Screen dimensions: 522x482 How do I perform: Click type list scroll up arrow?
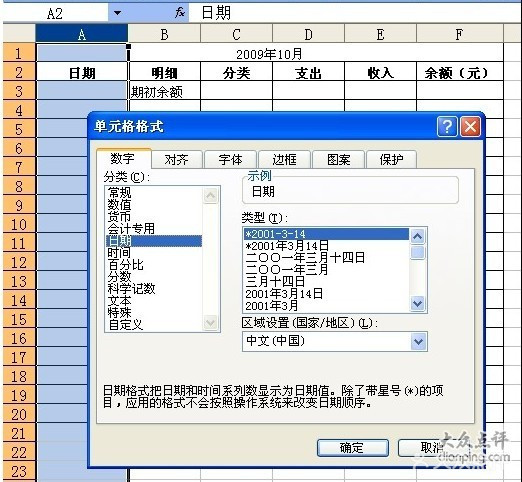(418, 236)
